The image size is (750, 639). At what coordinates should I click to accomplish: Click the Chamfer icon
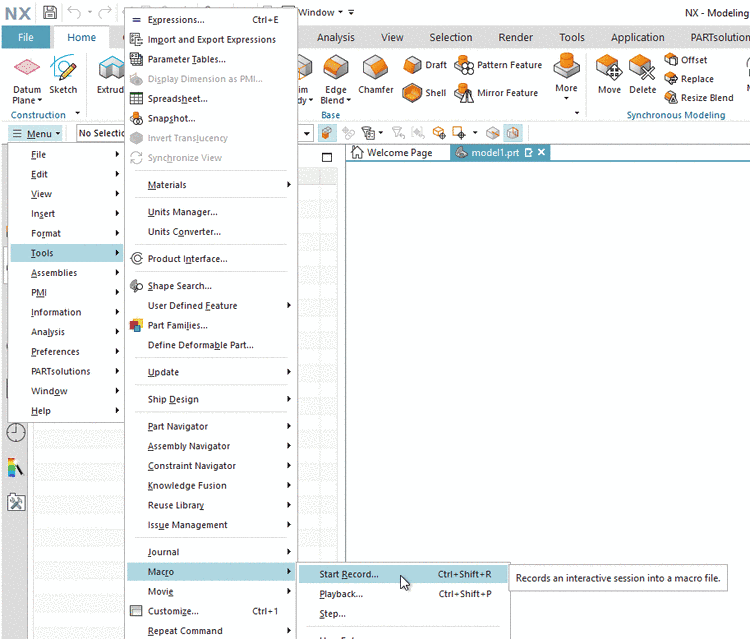375,68
